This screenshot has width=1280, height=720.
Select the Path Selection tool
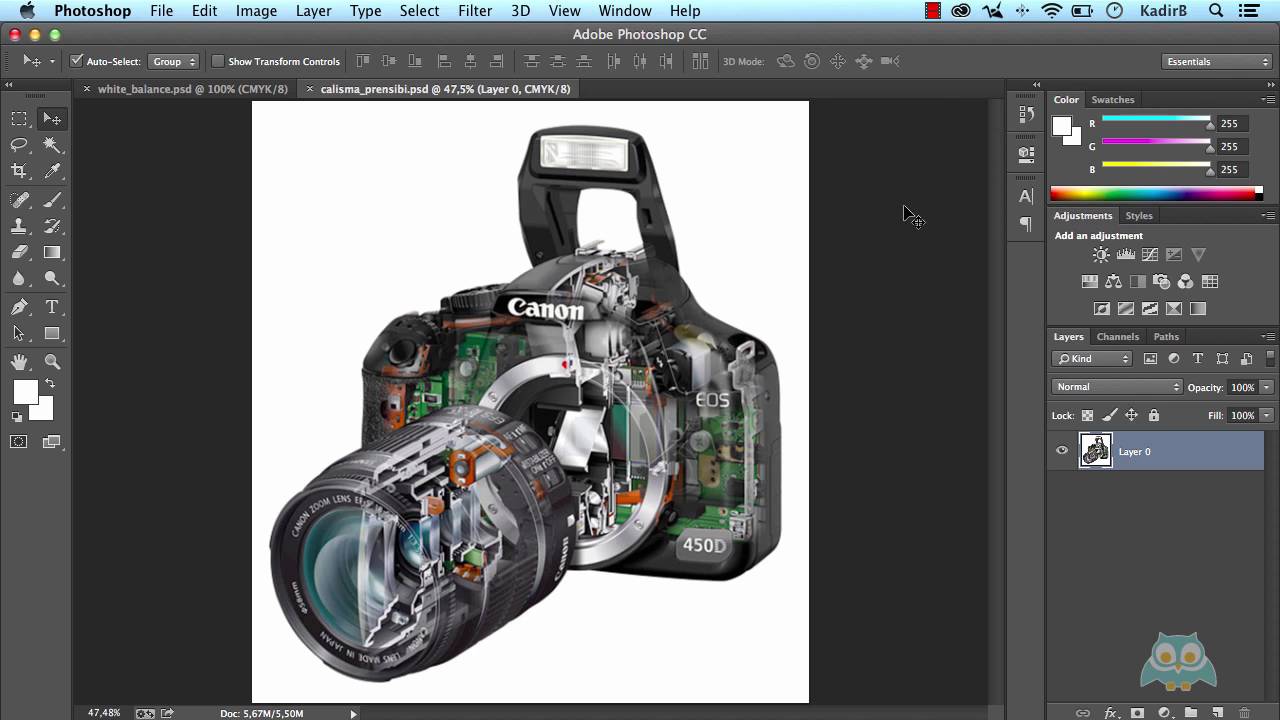pyautogui.click(x=19, y=333)
